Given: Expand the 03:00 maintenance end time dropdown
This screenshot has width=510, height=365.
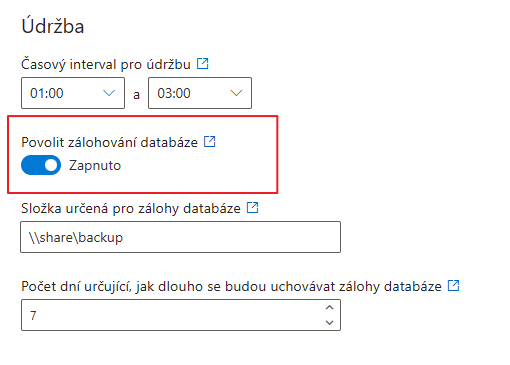Looking at the screenshot, I should coord(200,93).
